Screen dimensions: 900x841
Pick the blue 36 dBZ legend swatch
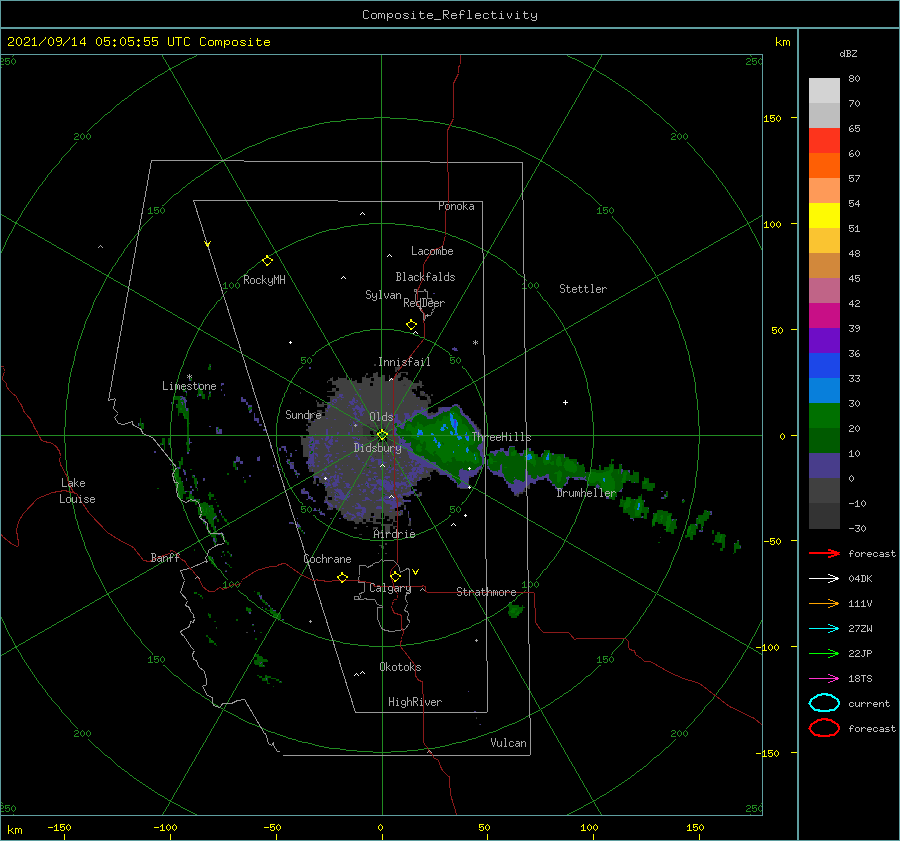click(x=824, y=365)
